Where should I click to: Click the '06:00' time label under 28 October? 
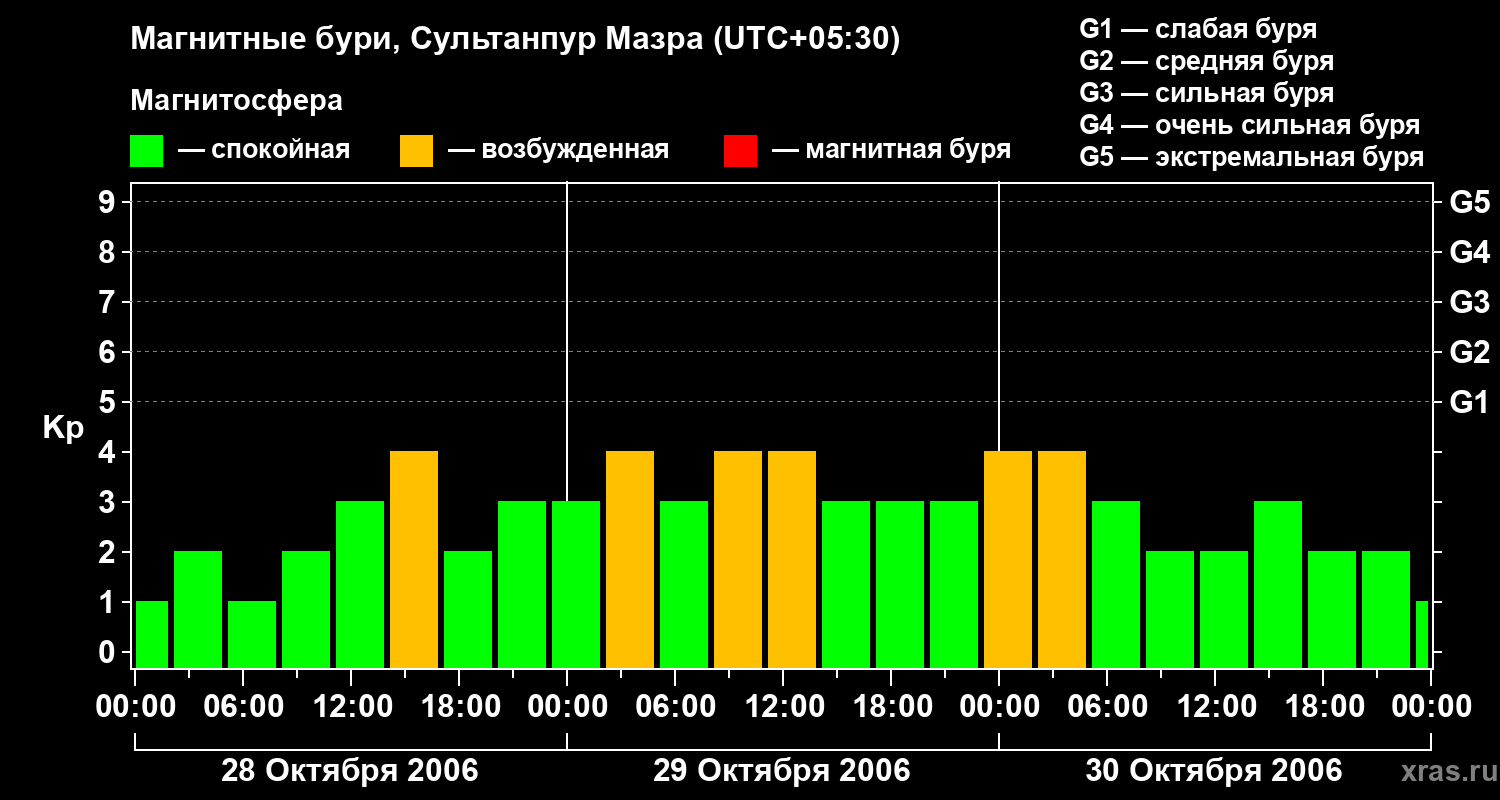pos(244,707)
